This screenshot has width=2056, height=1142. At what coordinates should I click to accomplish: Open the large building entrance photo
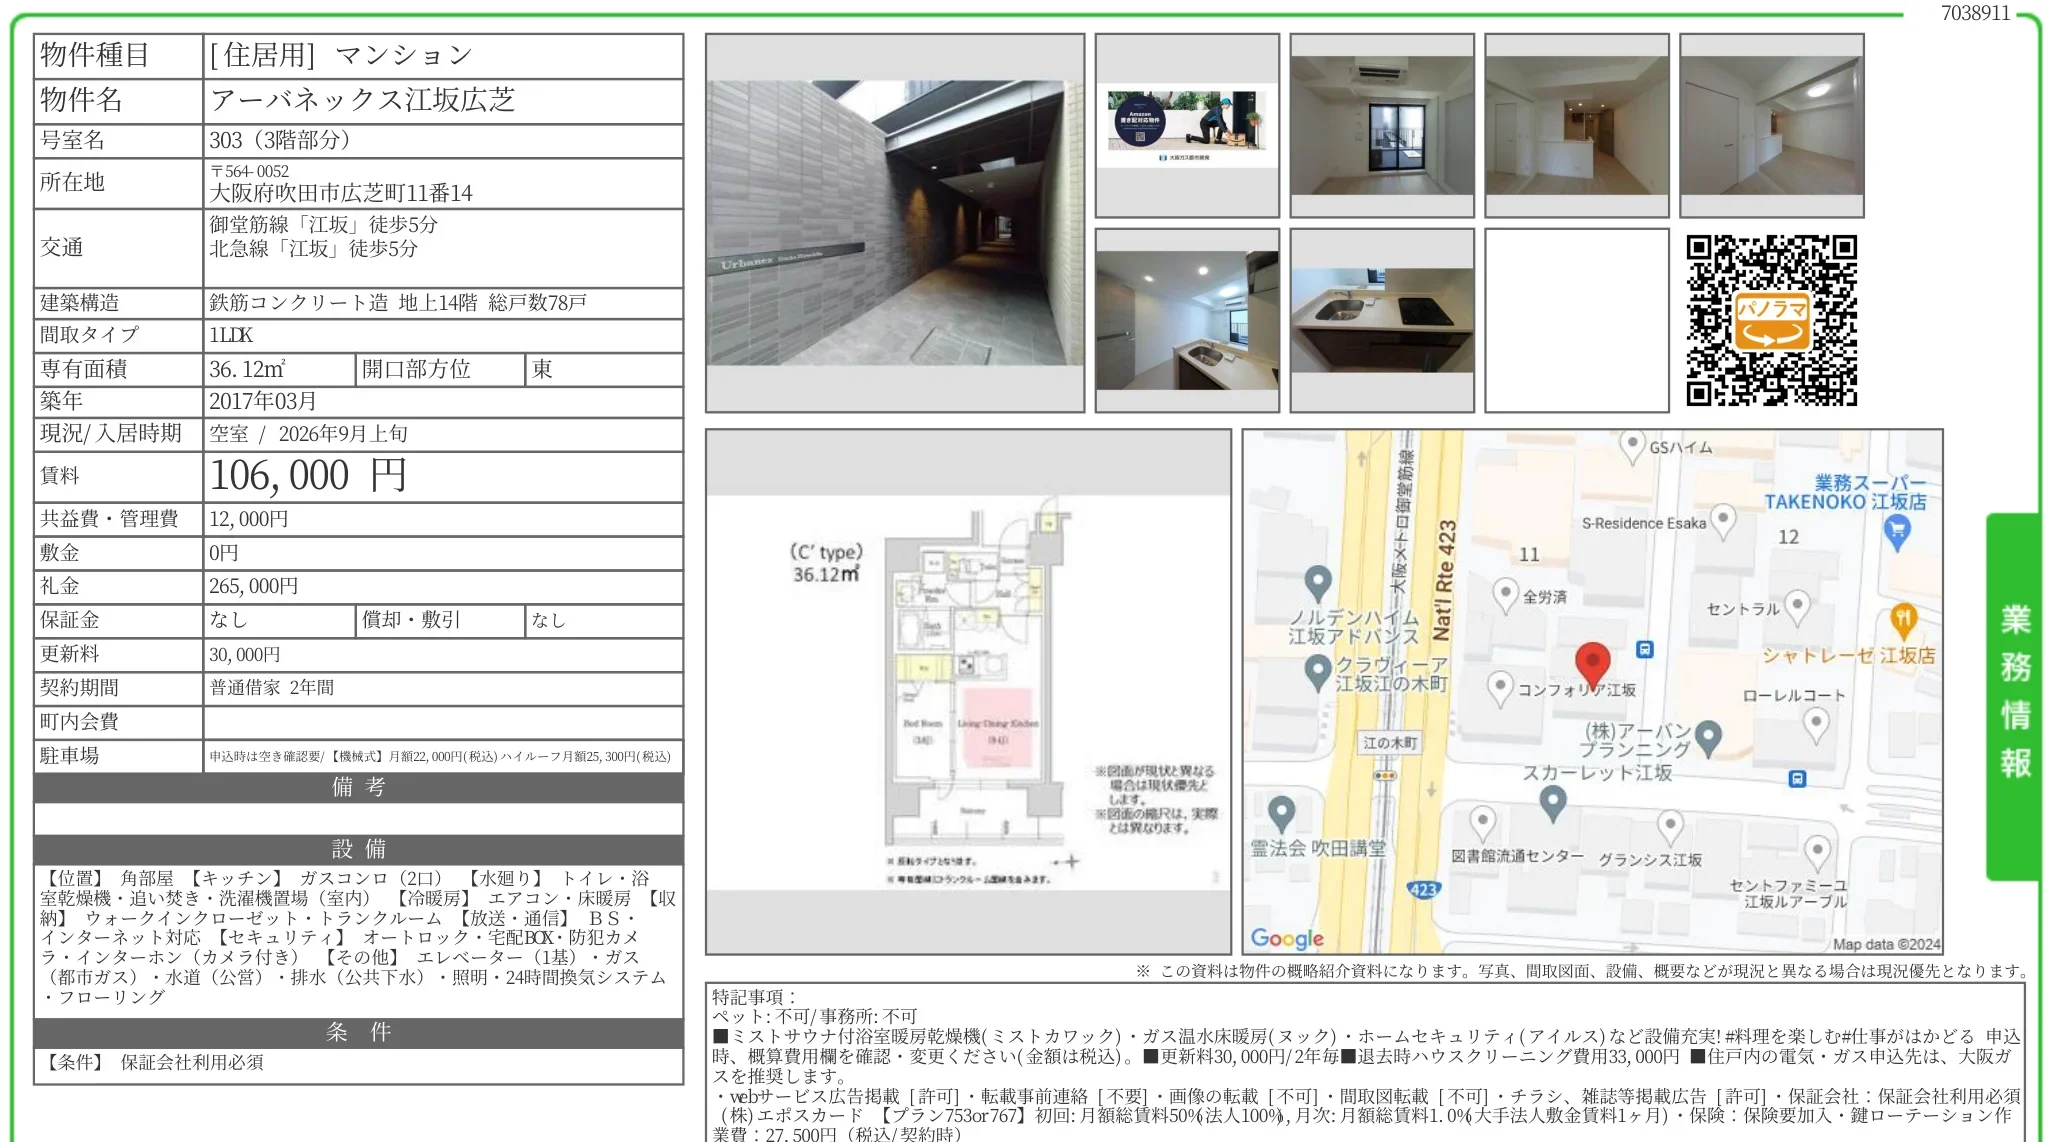click(895, 223)
